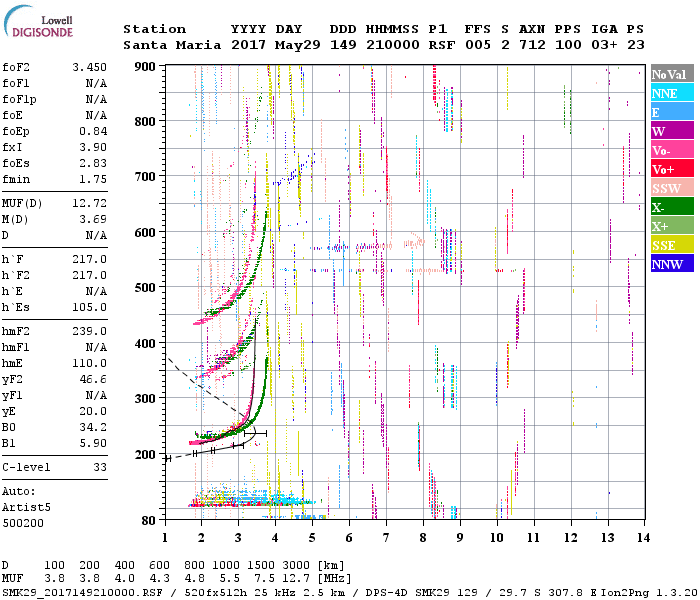This screenshot has height=600, width=700.
Task: Click the Artist5 auto-scaling label
Action: pos(26,508)
